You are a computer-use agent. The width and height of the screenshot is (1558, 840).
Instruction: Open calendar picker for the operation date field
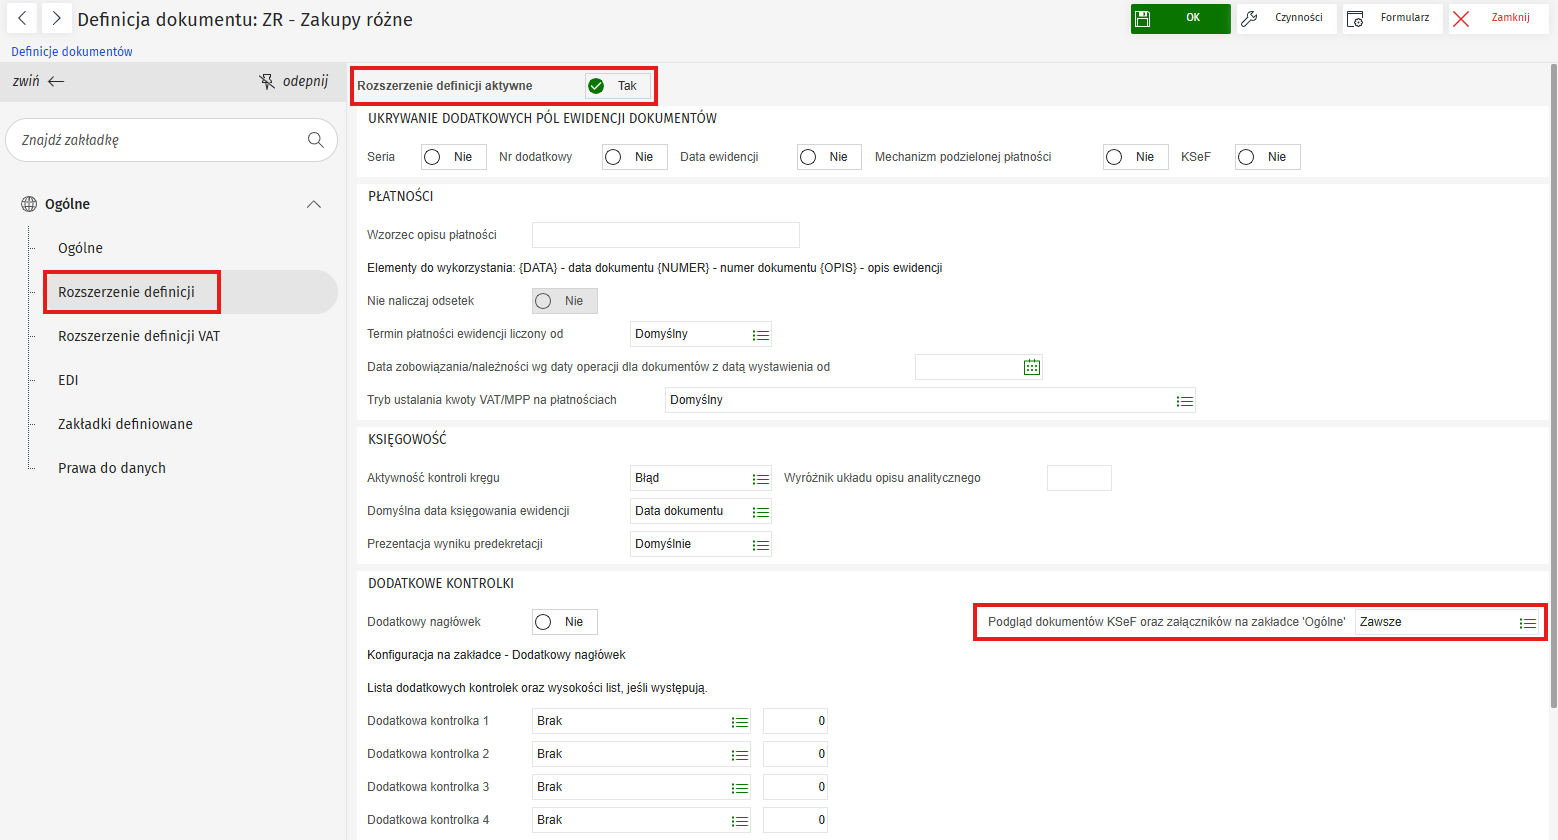[1032, 368]
